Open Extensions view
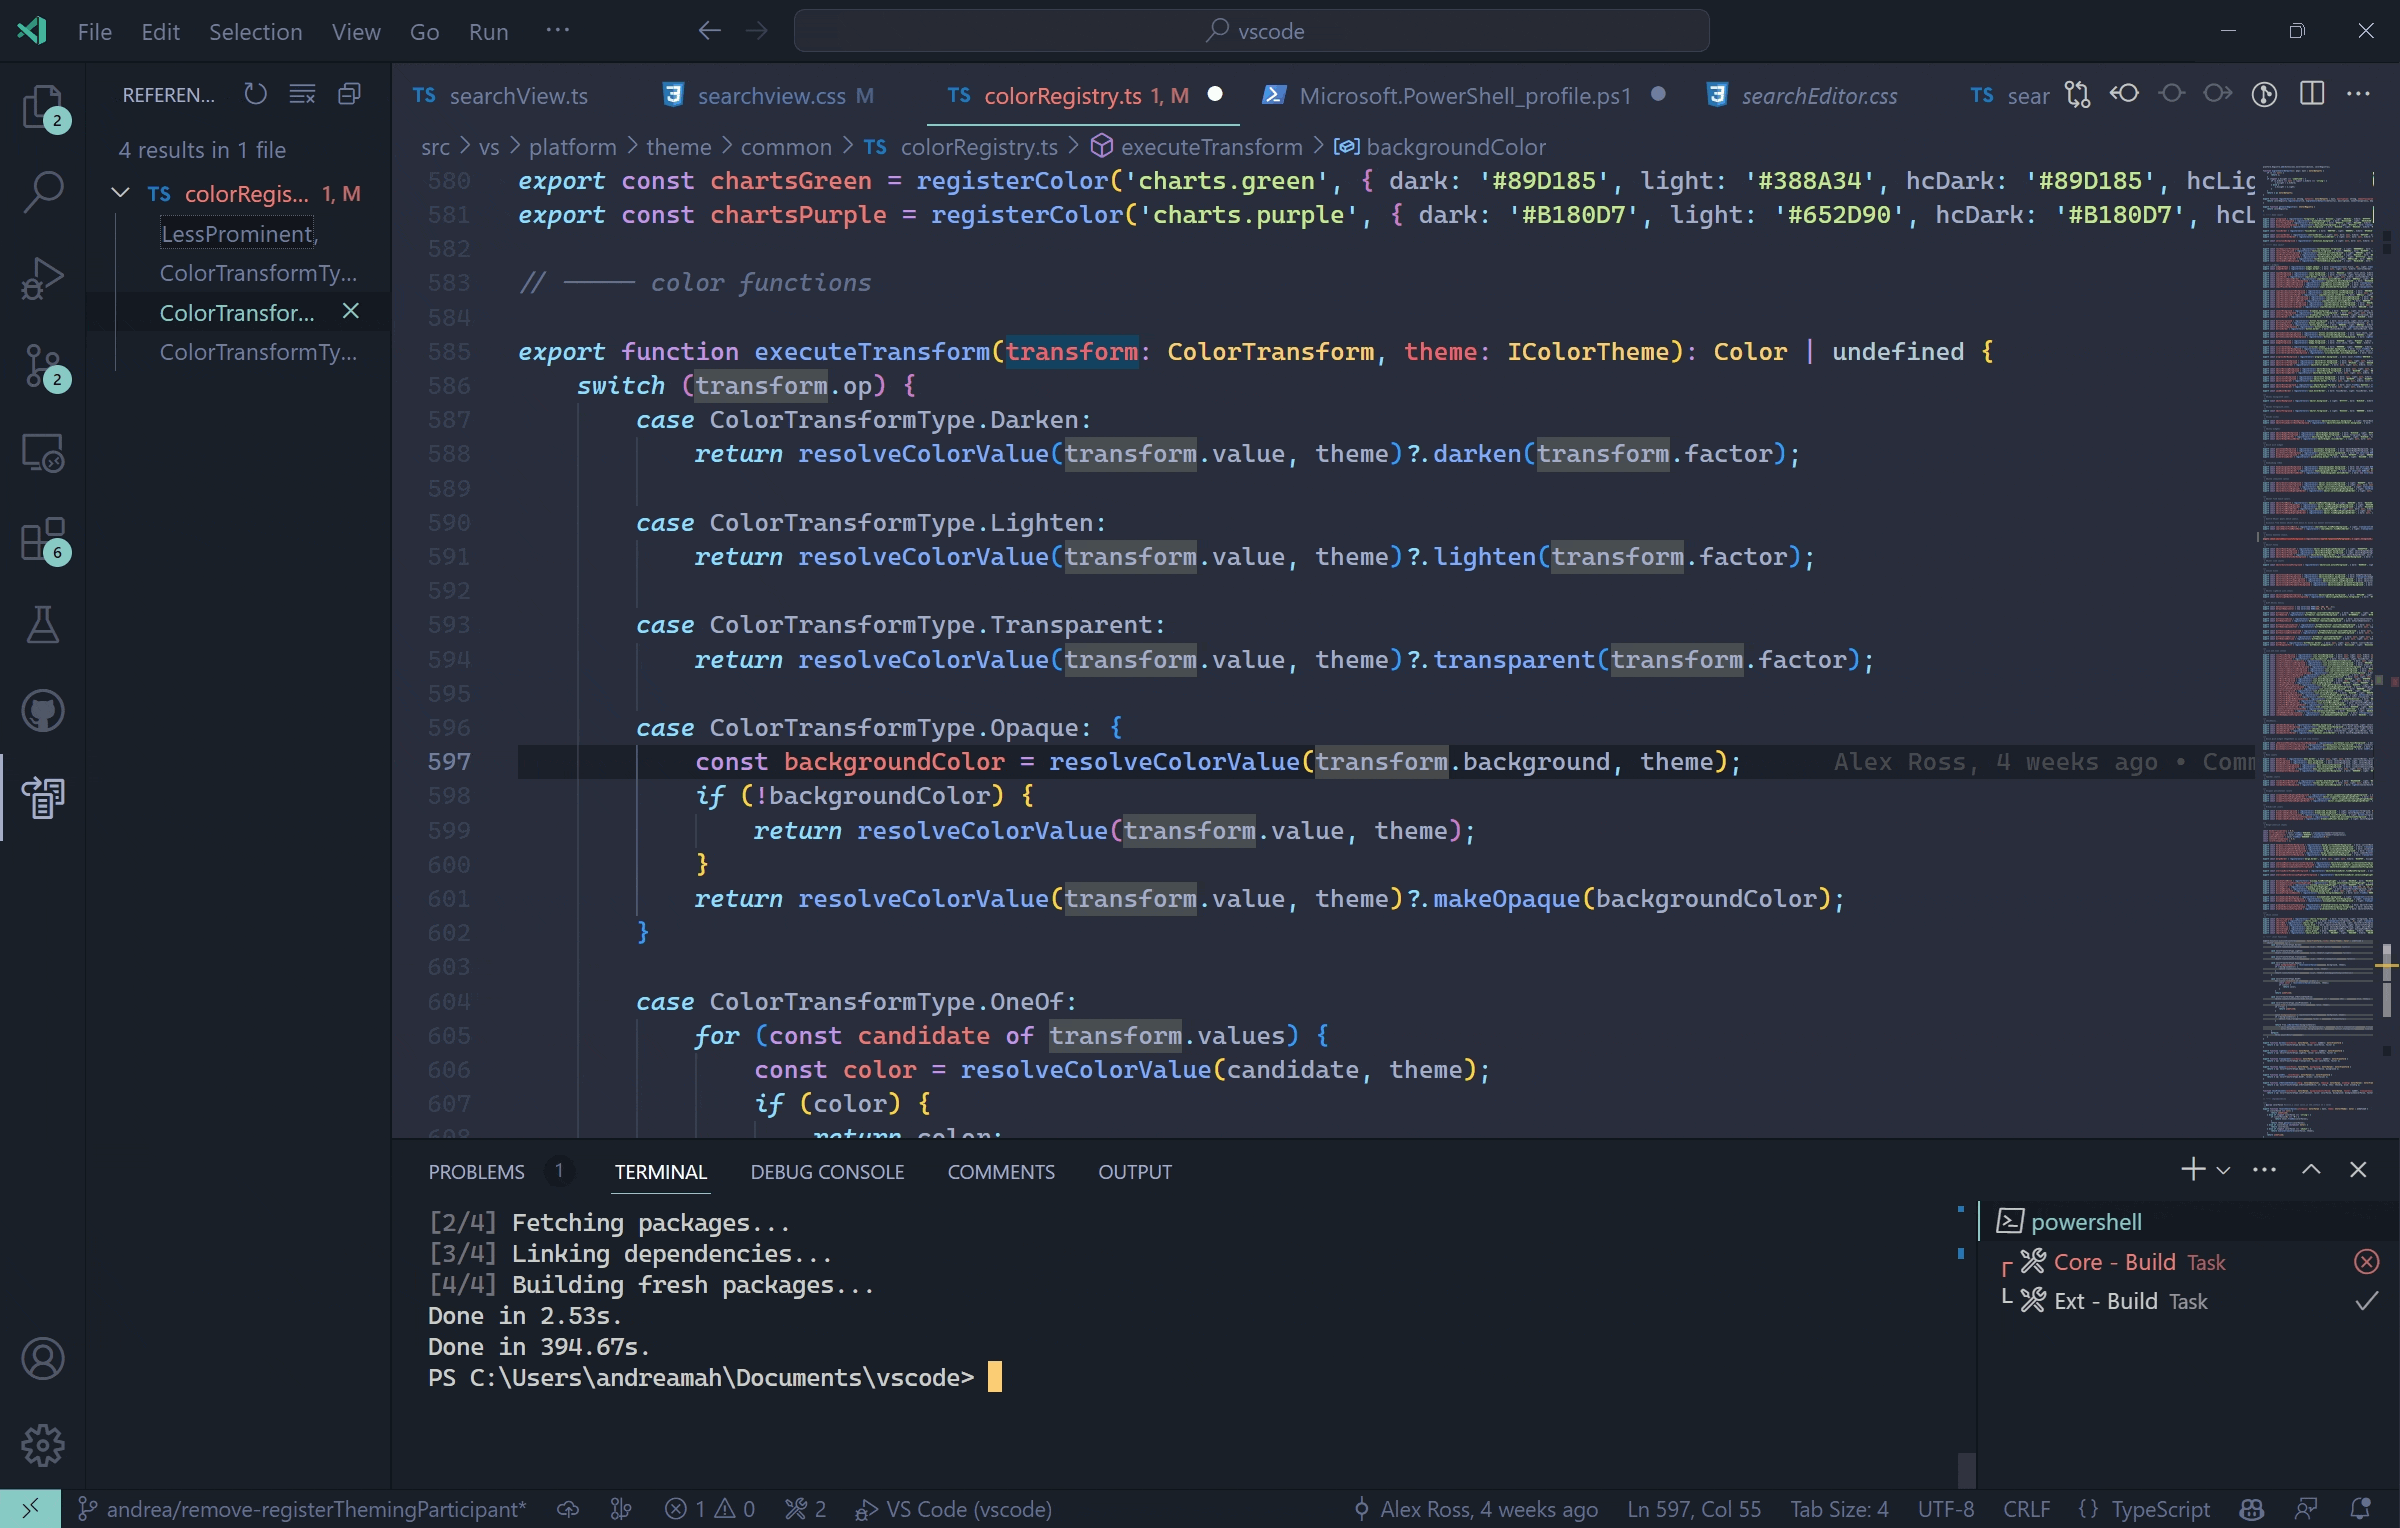Image resolution: width=2400 pixels, height=1528 pixels. click(x=43, y=540)
